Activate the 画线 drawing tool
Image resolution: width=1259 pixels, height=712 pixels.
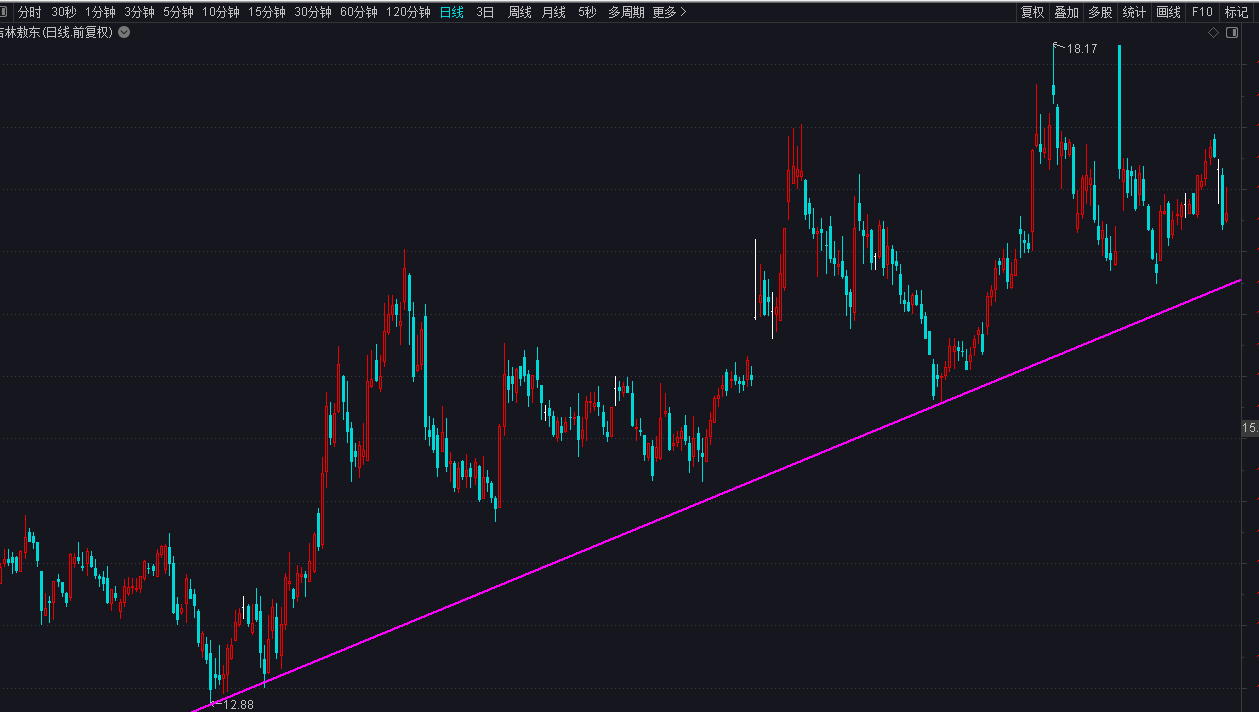(1168, 12)
